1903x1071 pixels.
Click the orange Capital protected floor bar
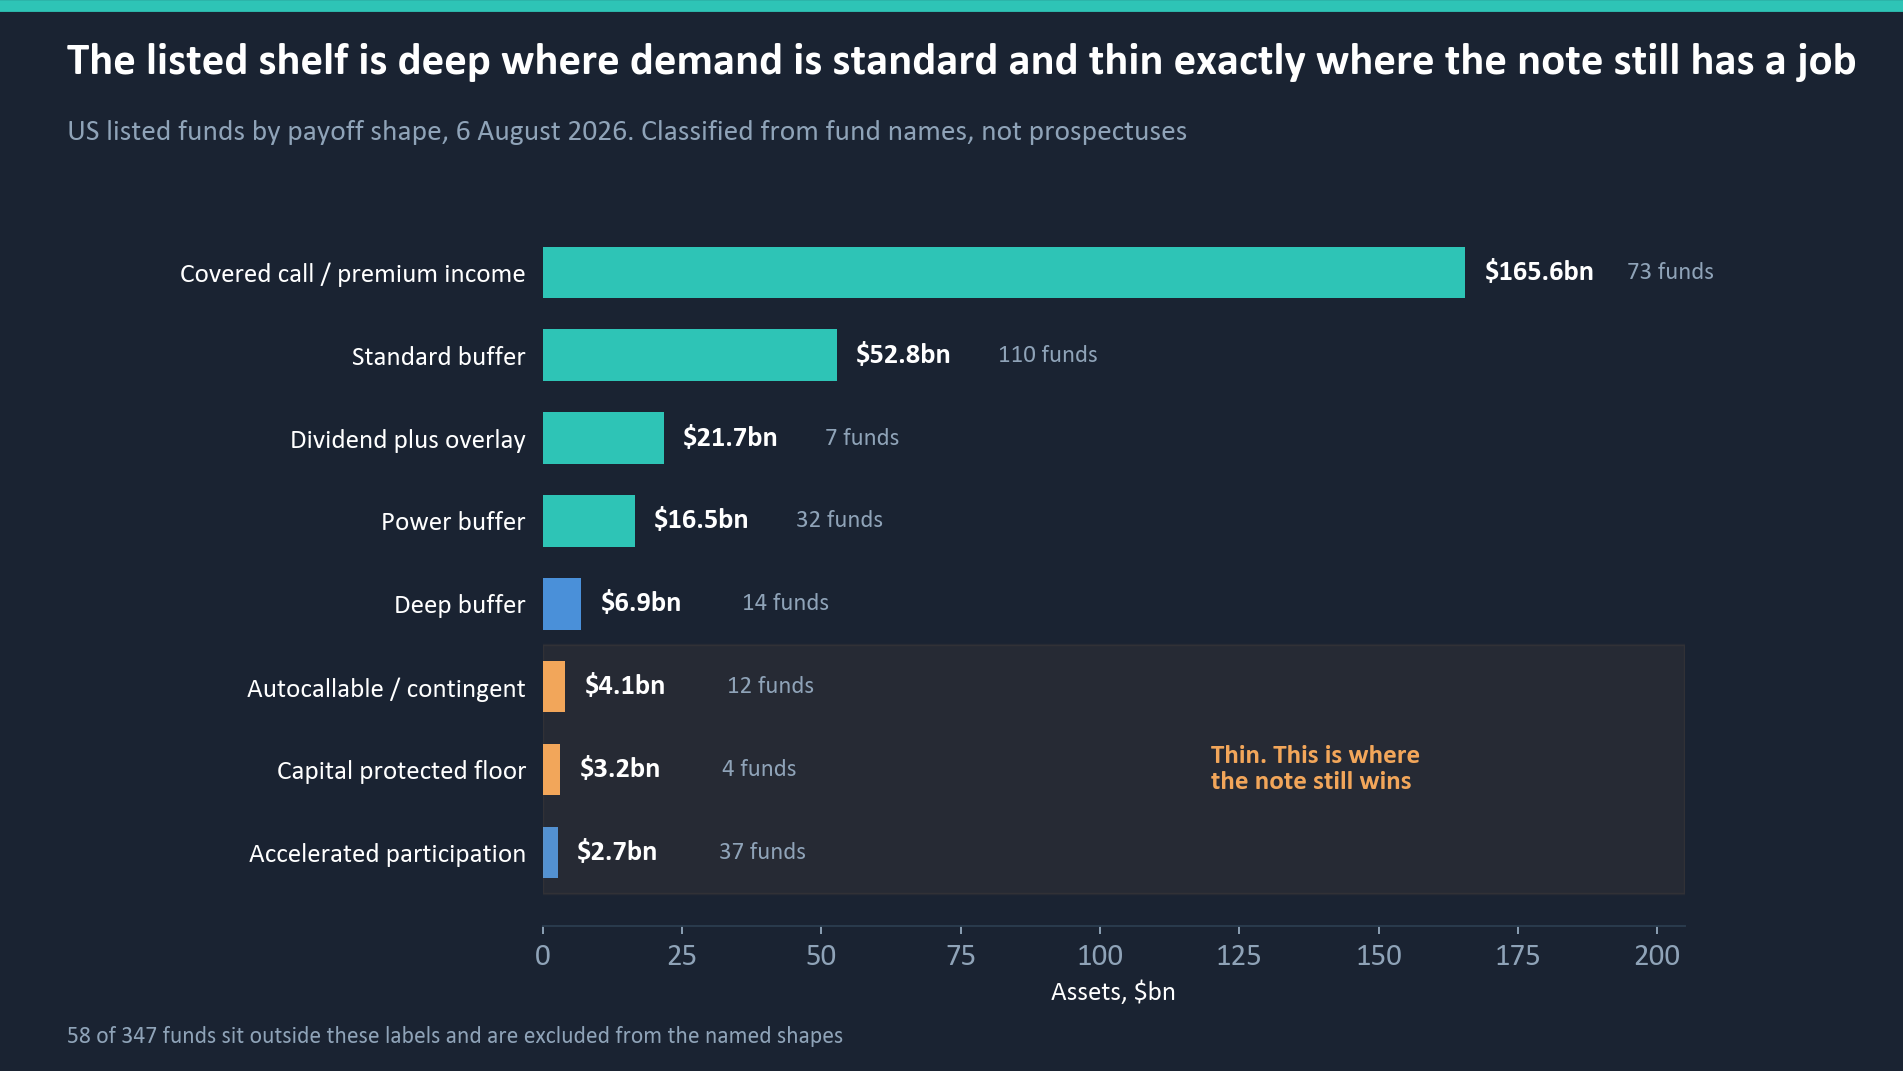point(551,769)
